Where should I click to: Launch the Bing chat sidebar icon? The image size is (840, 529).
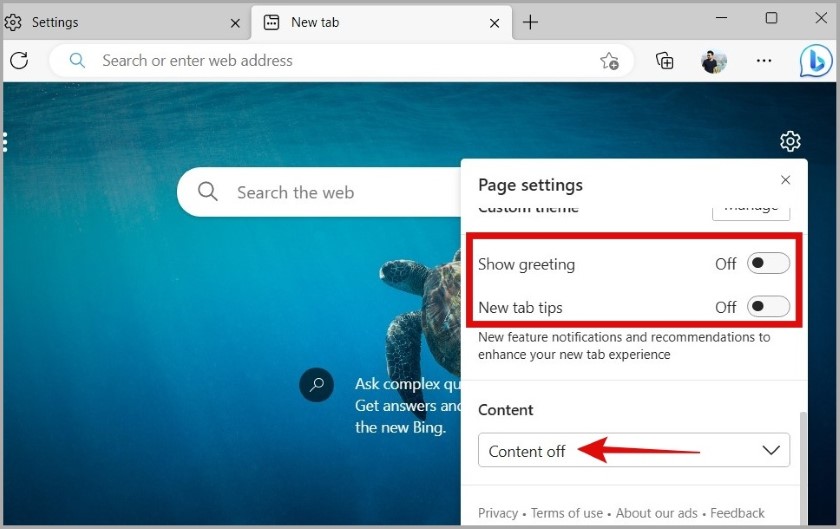tap(816, 61)
